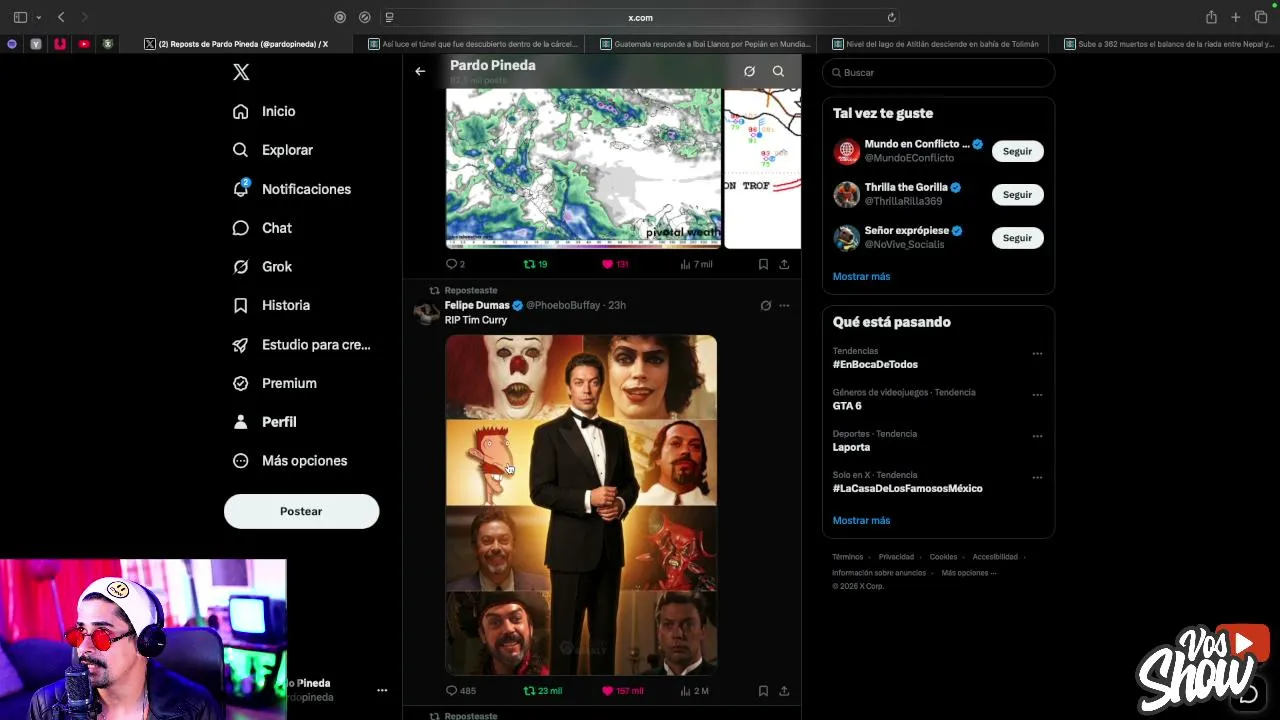Open Chat from the sidebar
This screenshot has height=720, width=1280.
coord(262,228)
